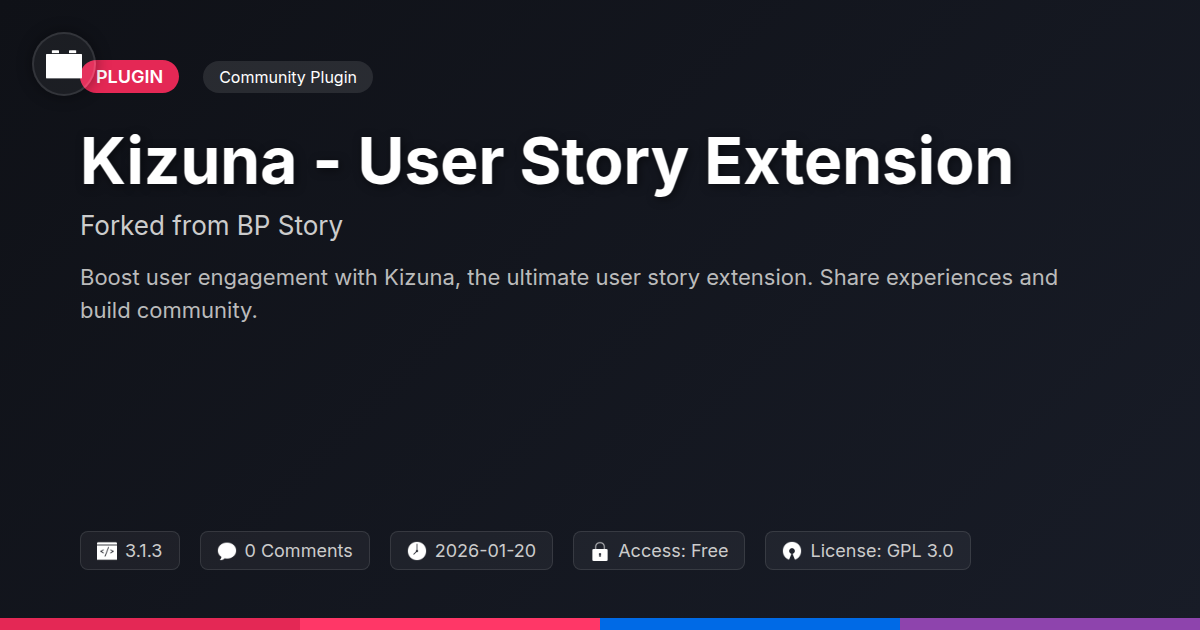Viewport: 1200px width, 630px height.
Task: Click the version code icon beside 3.1.3
Action: click(x=107, y=551)
